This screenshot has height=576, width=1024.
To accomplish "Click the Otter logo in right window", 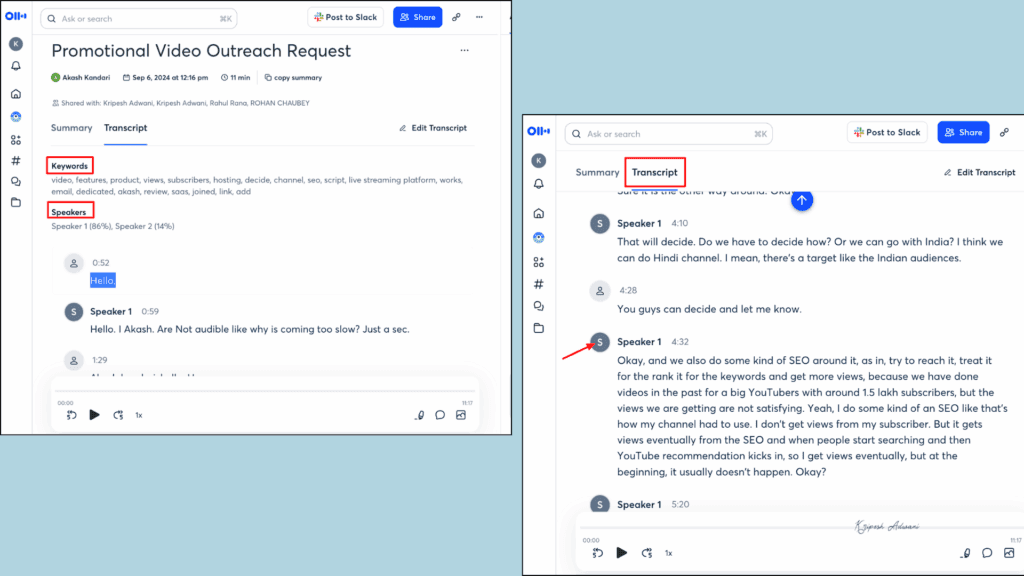I will pyautogui.click(x=539, y=131).
